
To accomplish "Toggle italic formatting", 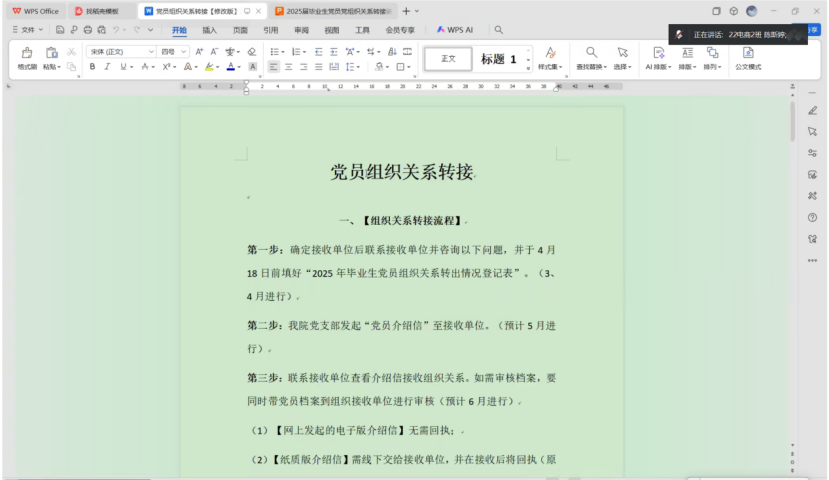I will tap(107, 67).
